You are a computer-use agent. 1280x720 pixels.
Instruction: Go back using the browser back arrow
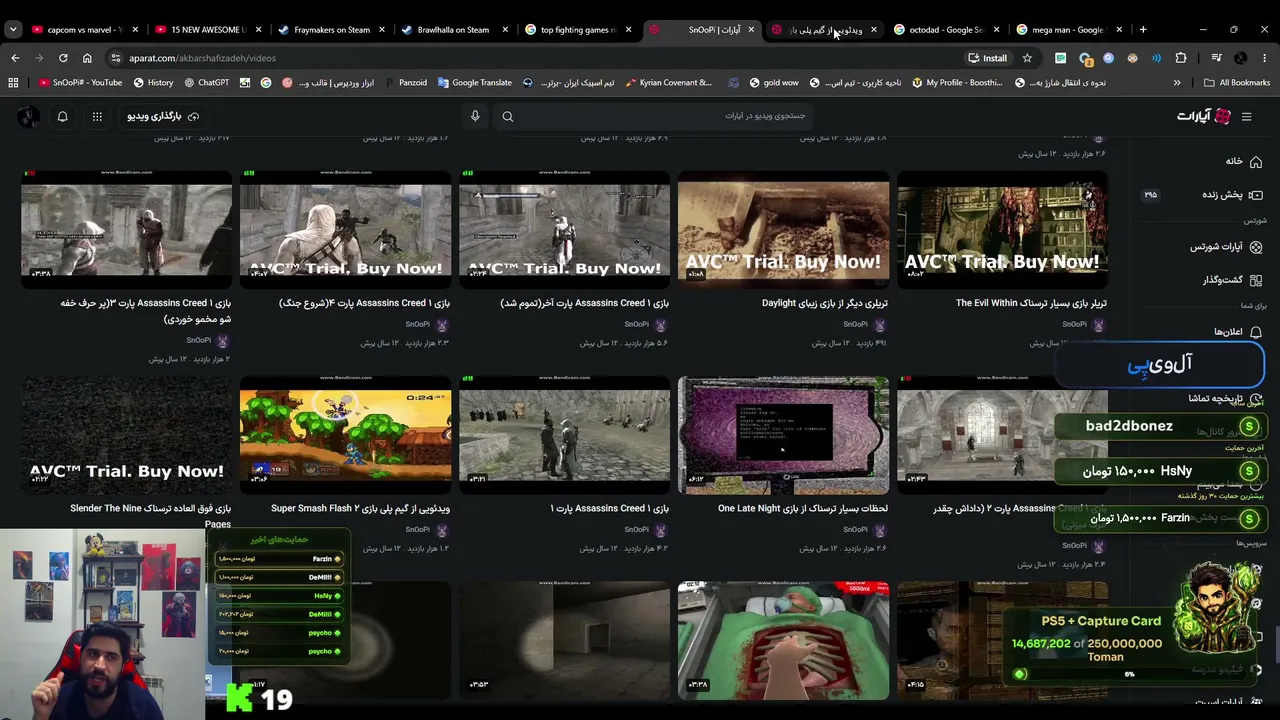[x=15, y=58]
